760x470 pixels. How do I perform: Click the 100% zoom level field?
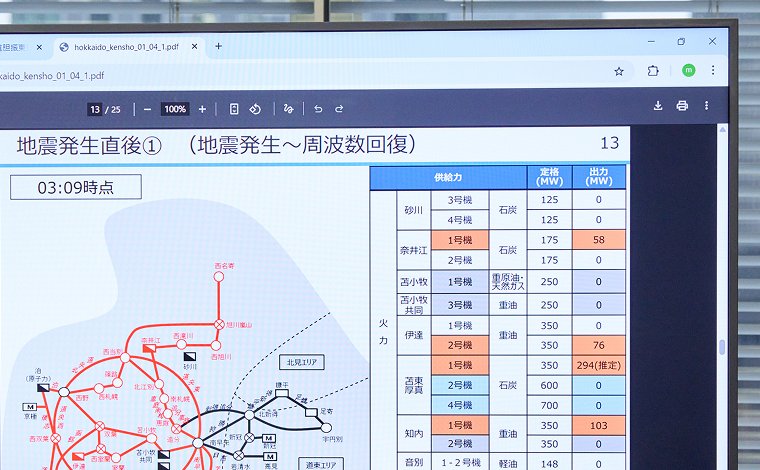tap(175, 109)
